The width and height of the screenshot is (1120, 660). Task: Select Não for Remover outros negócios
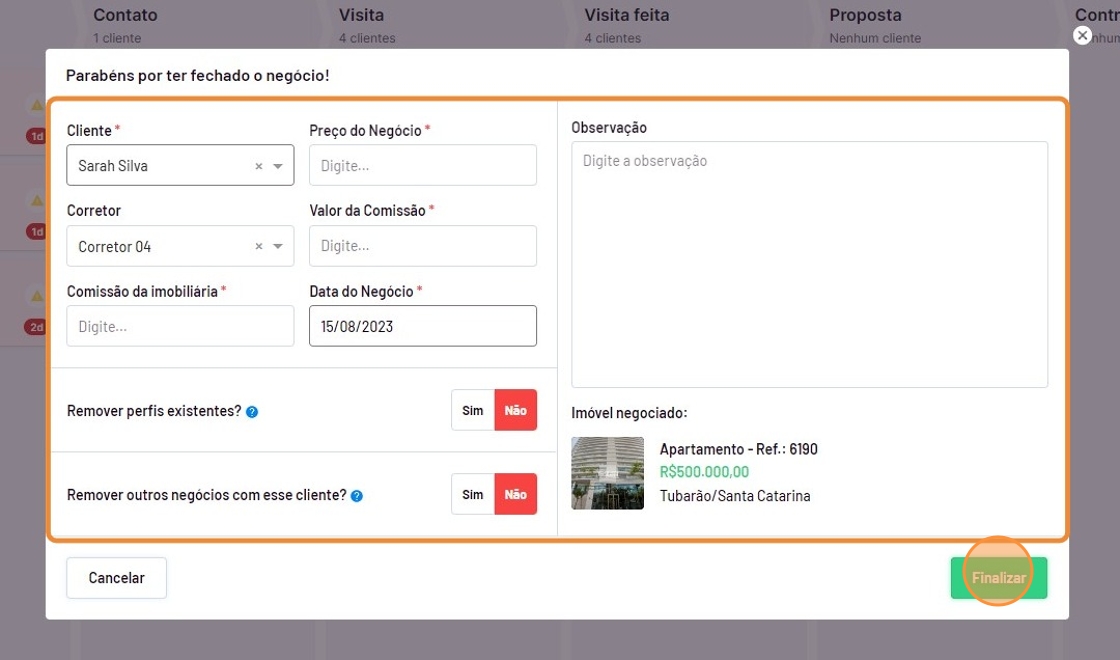(516, 494)
